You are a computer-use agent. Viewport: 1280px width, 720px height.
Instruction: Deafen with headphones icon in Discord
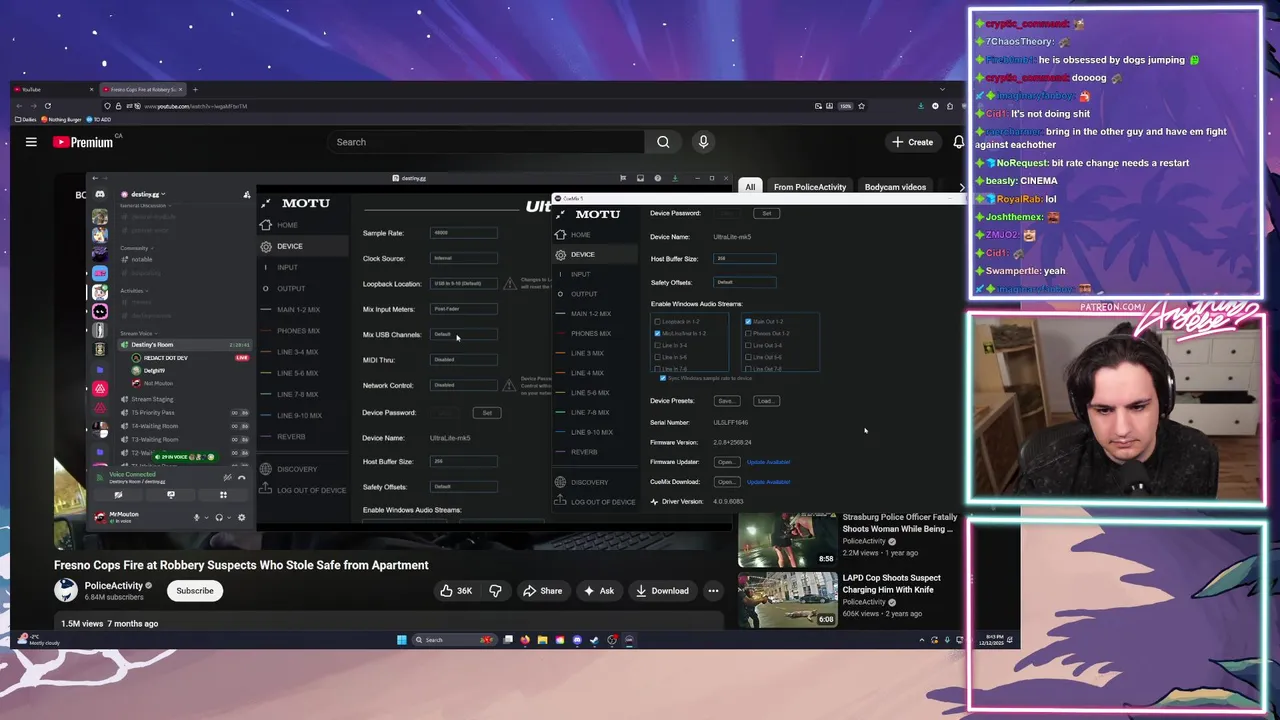(219, 517)
